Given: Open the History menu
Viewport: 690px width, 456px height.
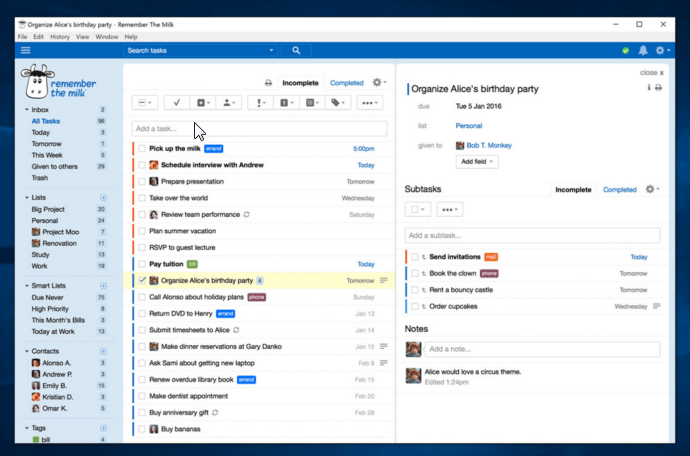Looking at the screenshot, I should click(x=60, y=37).
